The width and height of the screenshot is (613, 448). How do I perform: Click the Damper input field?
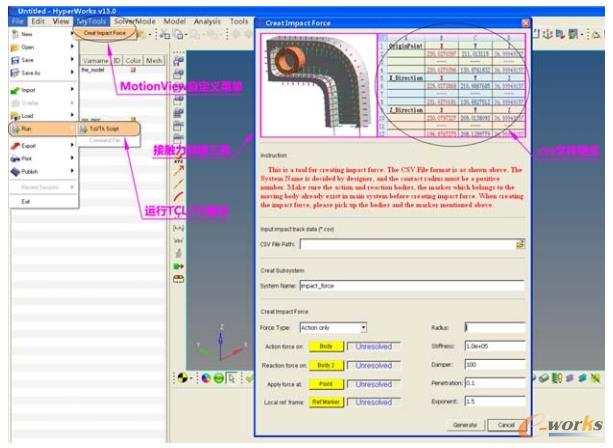(495, 364)
